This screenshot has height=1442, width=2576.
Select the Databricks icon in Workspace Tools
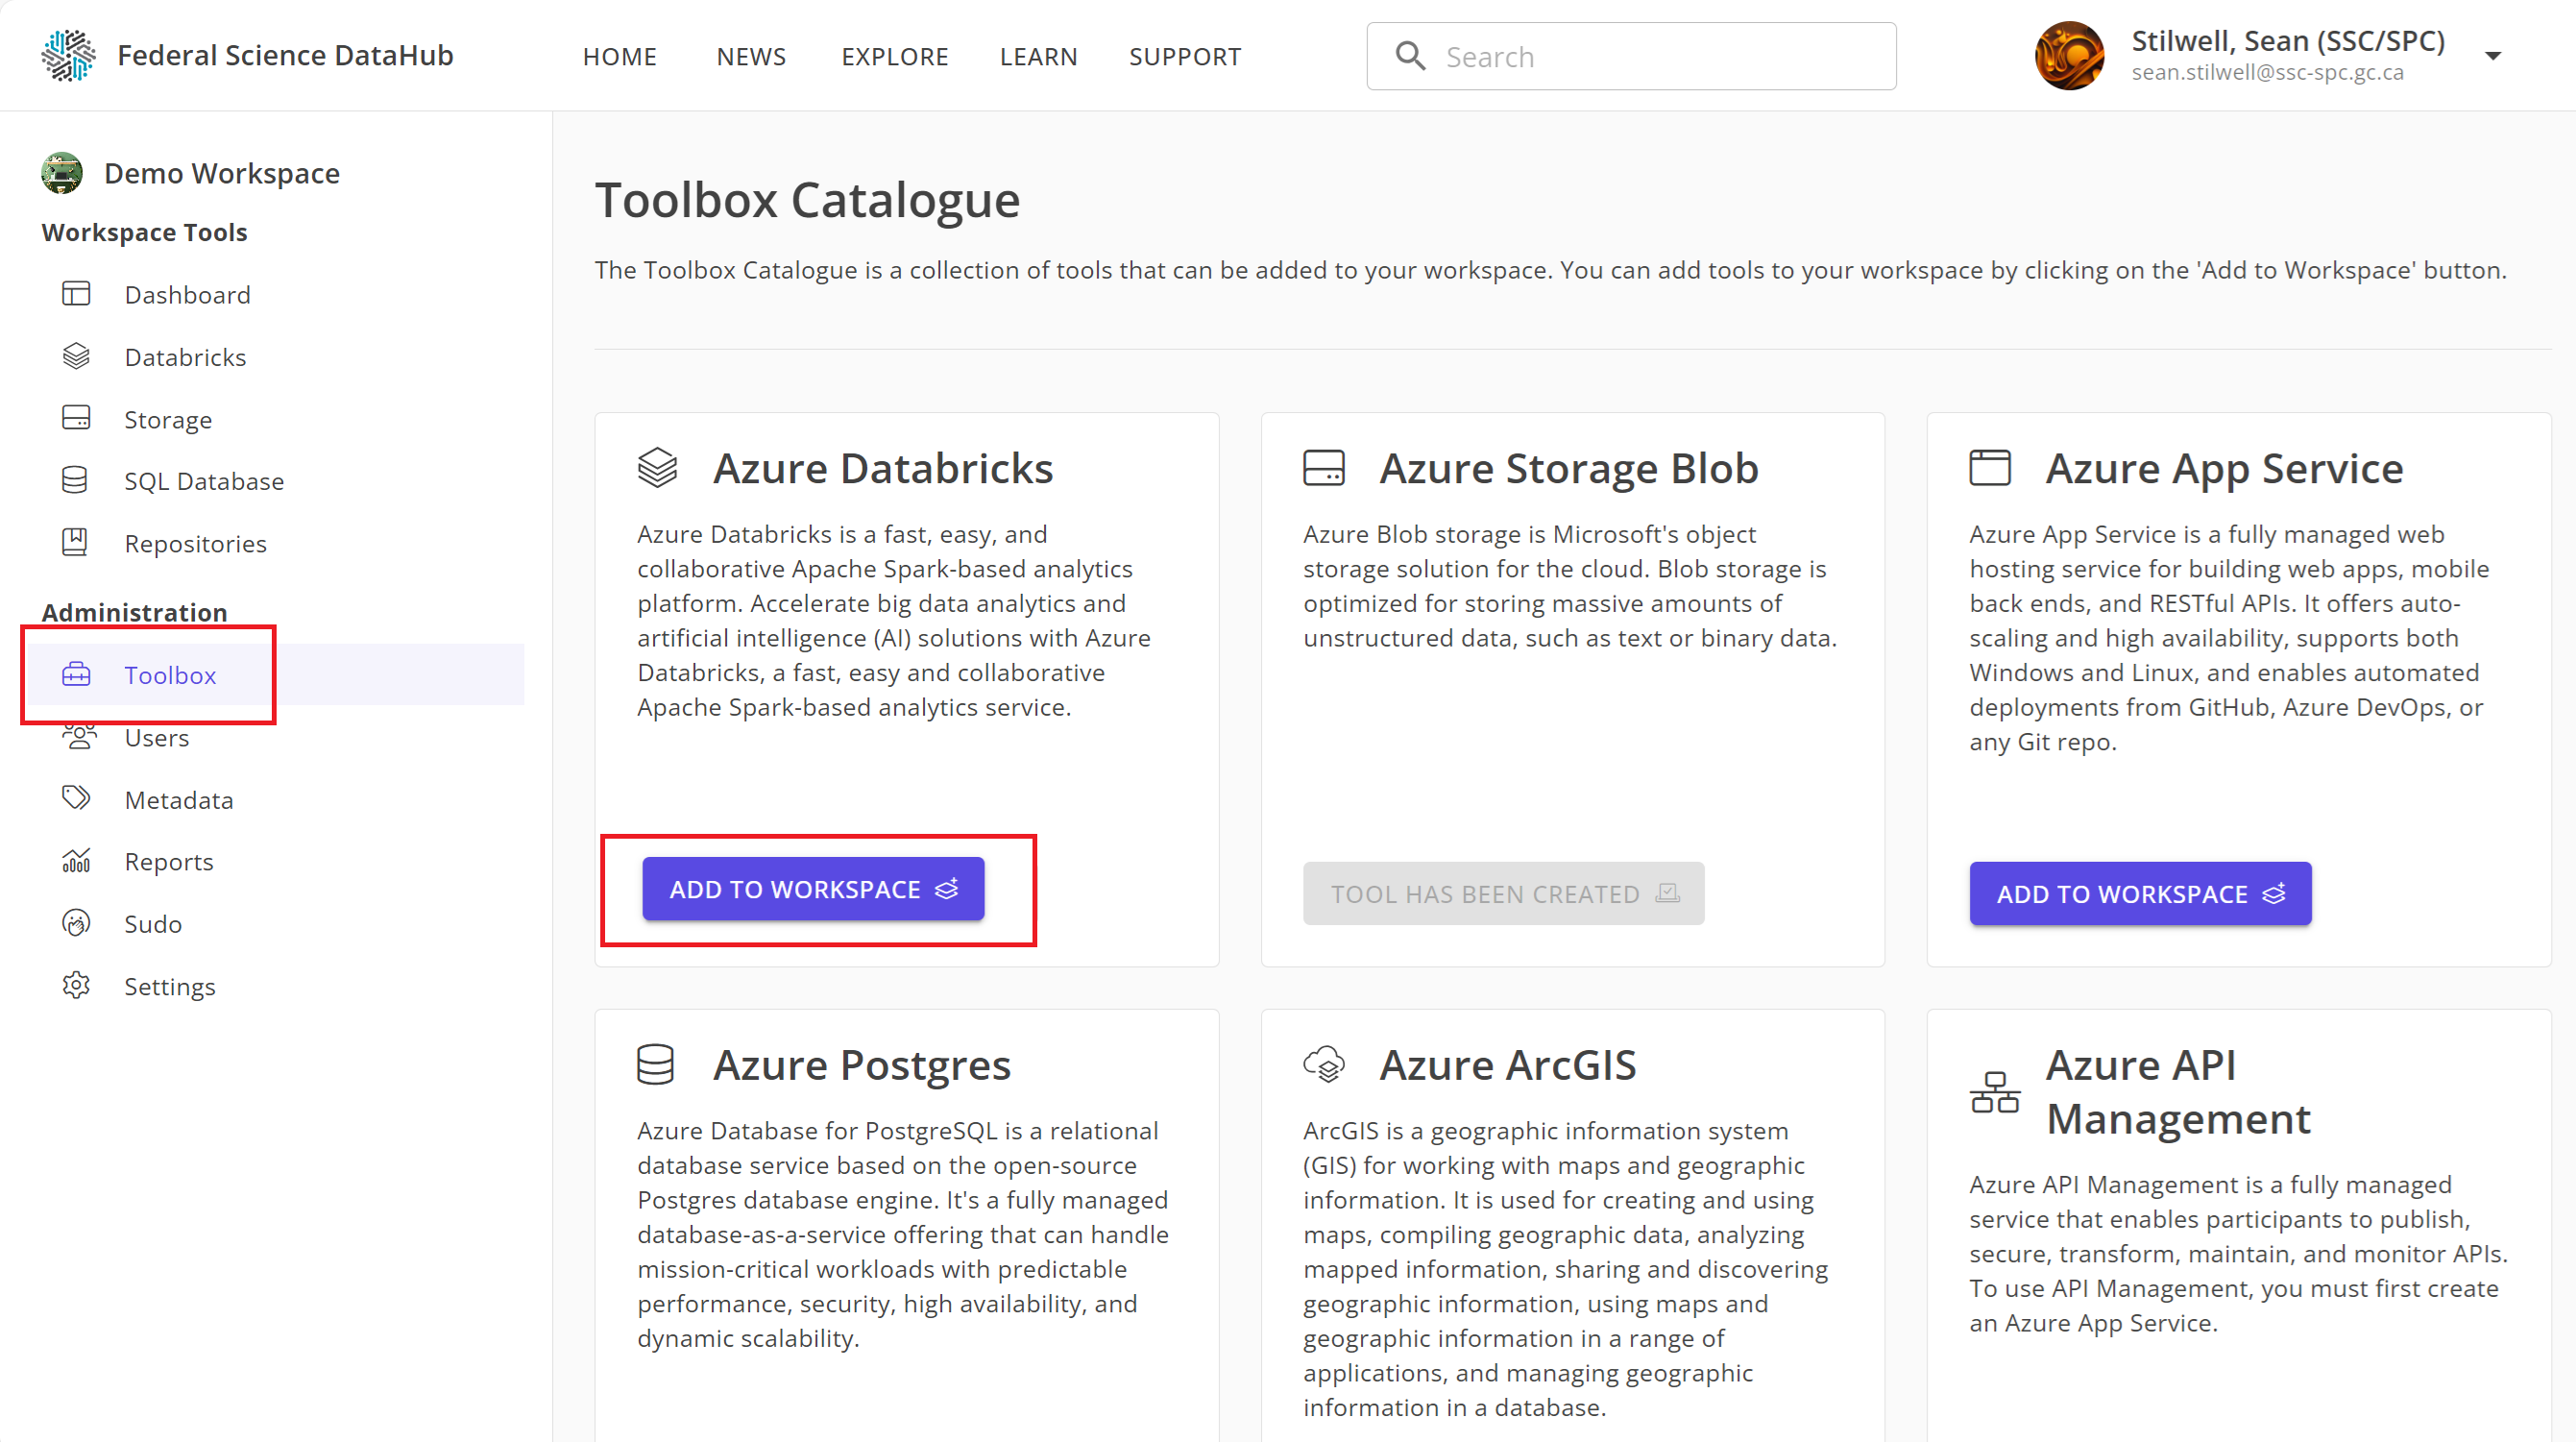[x=76, y=356]
